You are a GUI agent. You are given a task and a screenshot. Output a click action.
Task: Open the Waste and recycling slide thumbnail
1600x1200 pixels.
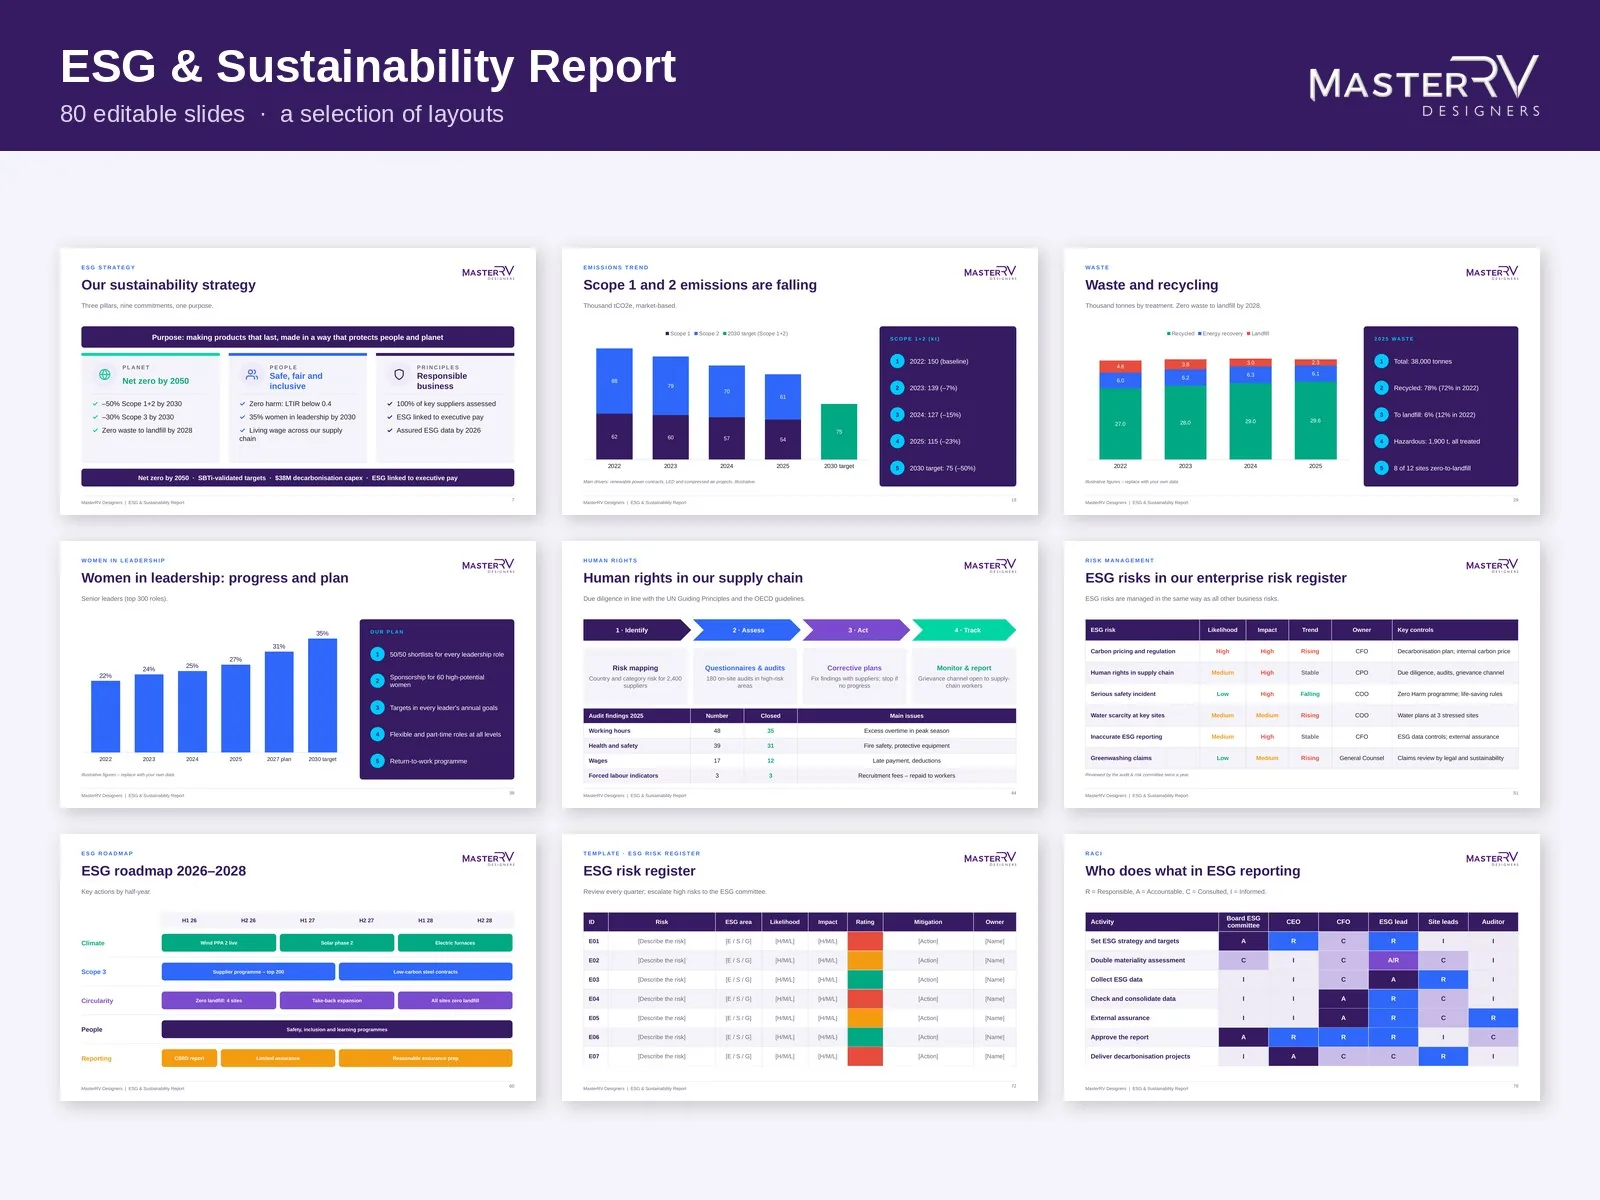(1302, 381)
